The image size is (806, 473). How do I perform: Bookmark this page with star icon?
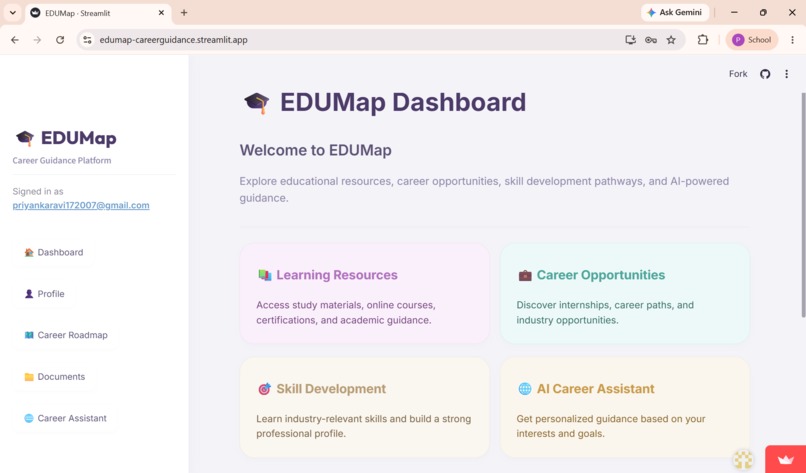coord(671,40)
